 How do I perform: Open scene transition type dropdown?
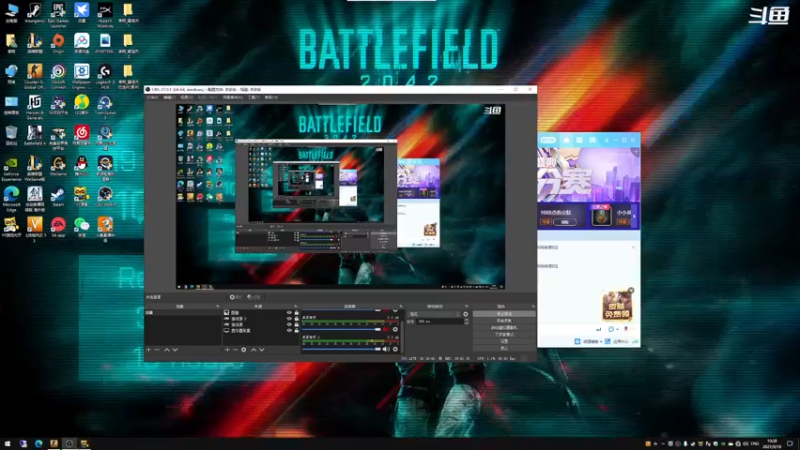point(434,314)
